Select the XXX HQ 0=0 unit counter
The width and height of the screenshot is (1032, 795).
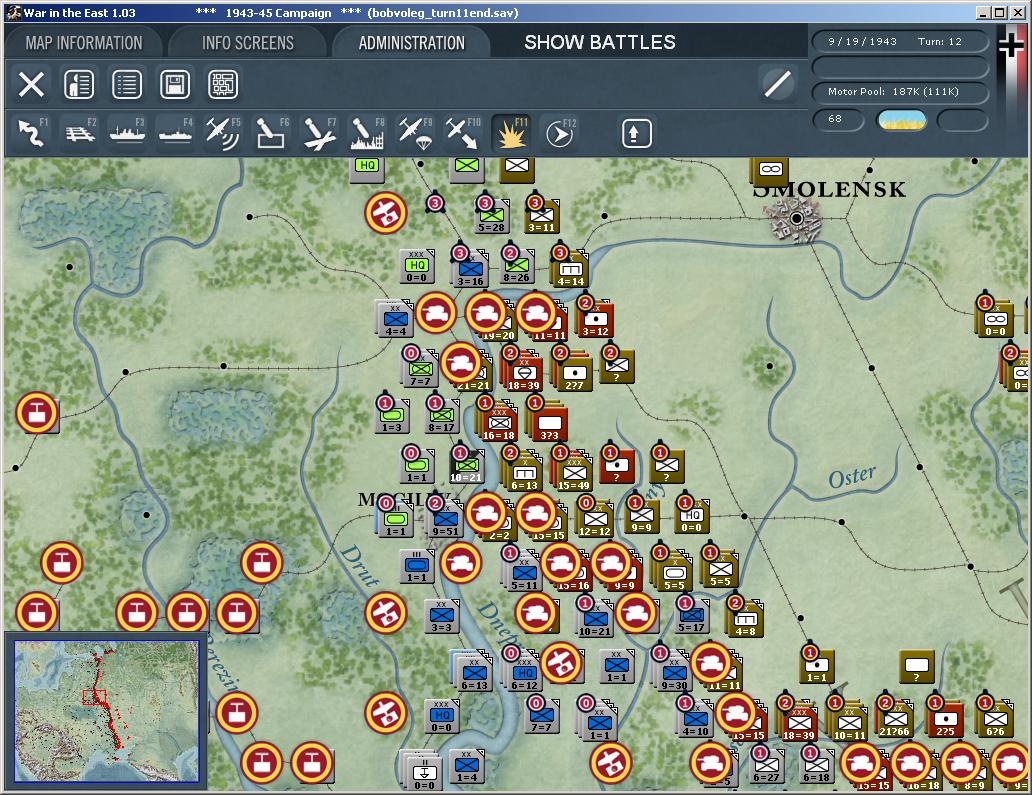416,267
